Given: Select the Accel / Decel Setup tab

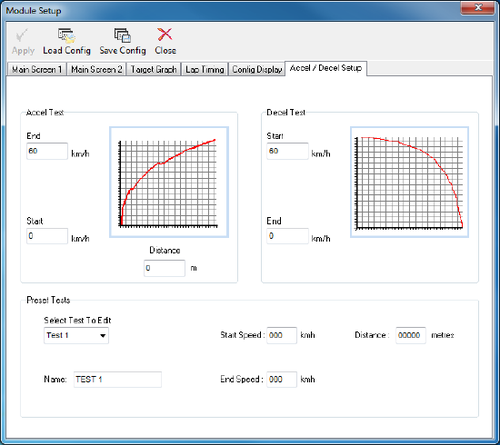Looking at the screenshot, I should [x=326, y=68].
